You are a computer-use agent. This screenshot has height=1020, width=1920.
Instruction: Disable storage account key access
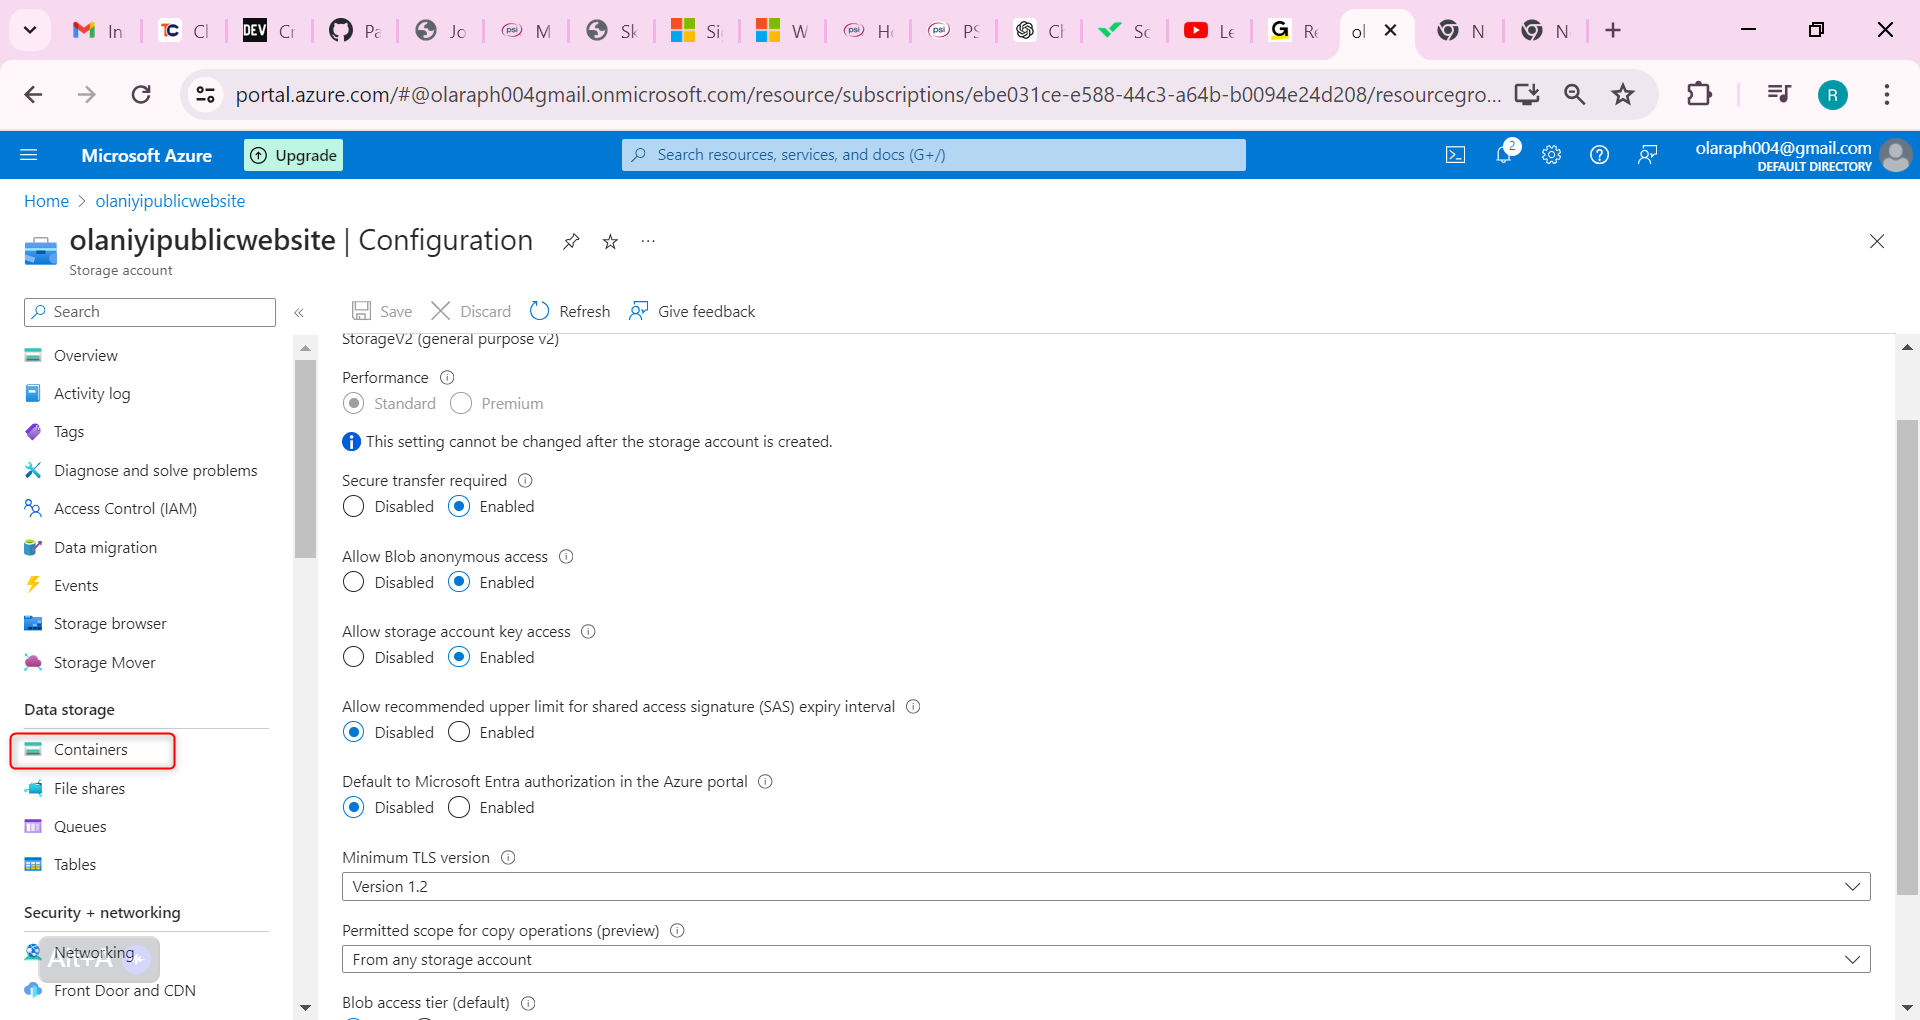point(353,657)
